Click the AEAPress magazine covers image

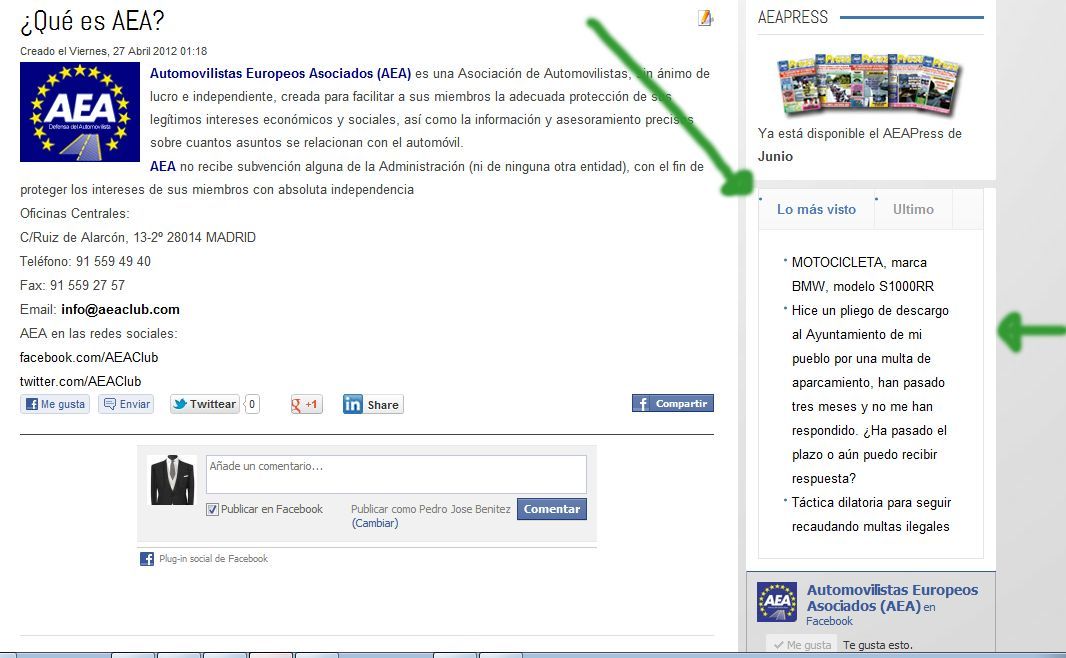click(x=869, y=84)
